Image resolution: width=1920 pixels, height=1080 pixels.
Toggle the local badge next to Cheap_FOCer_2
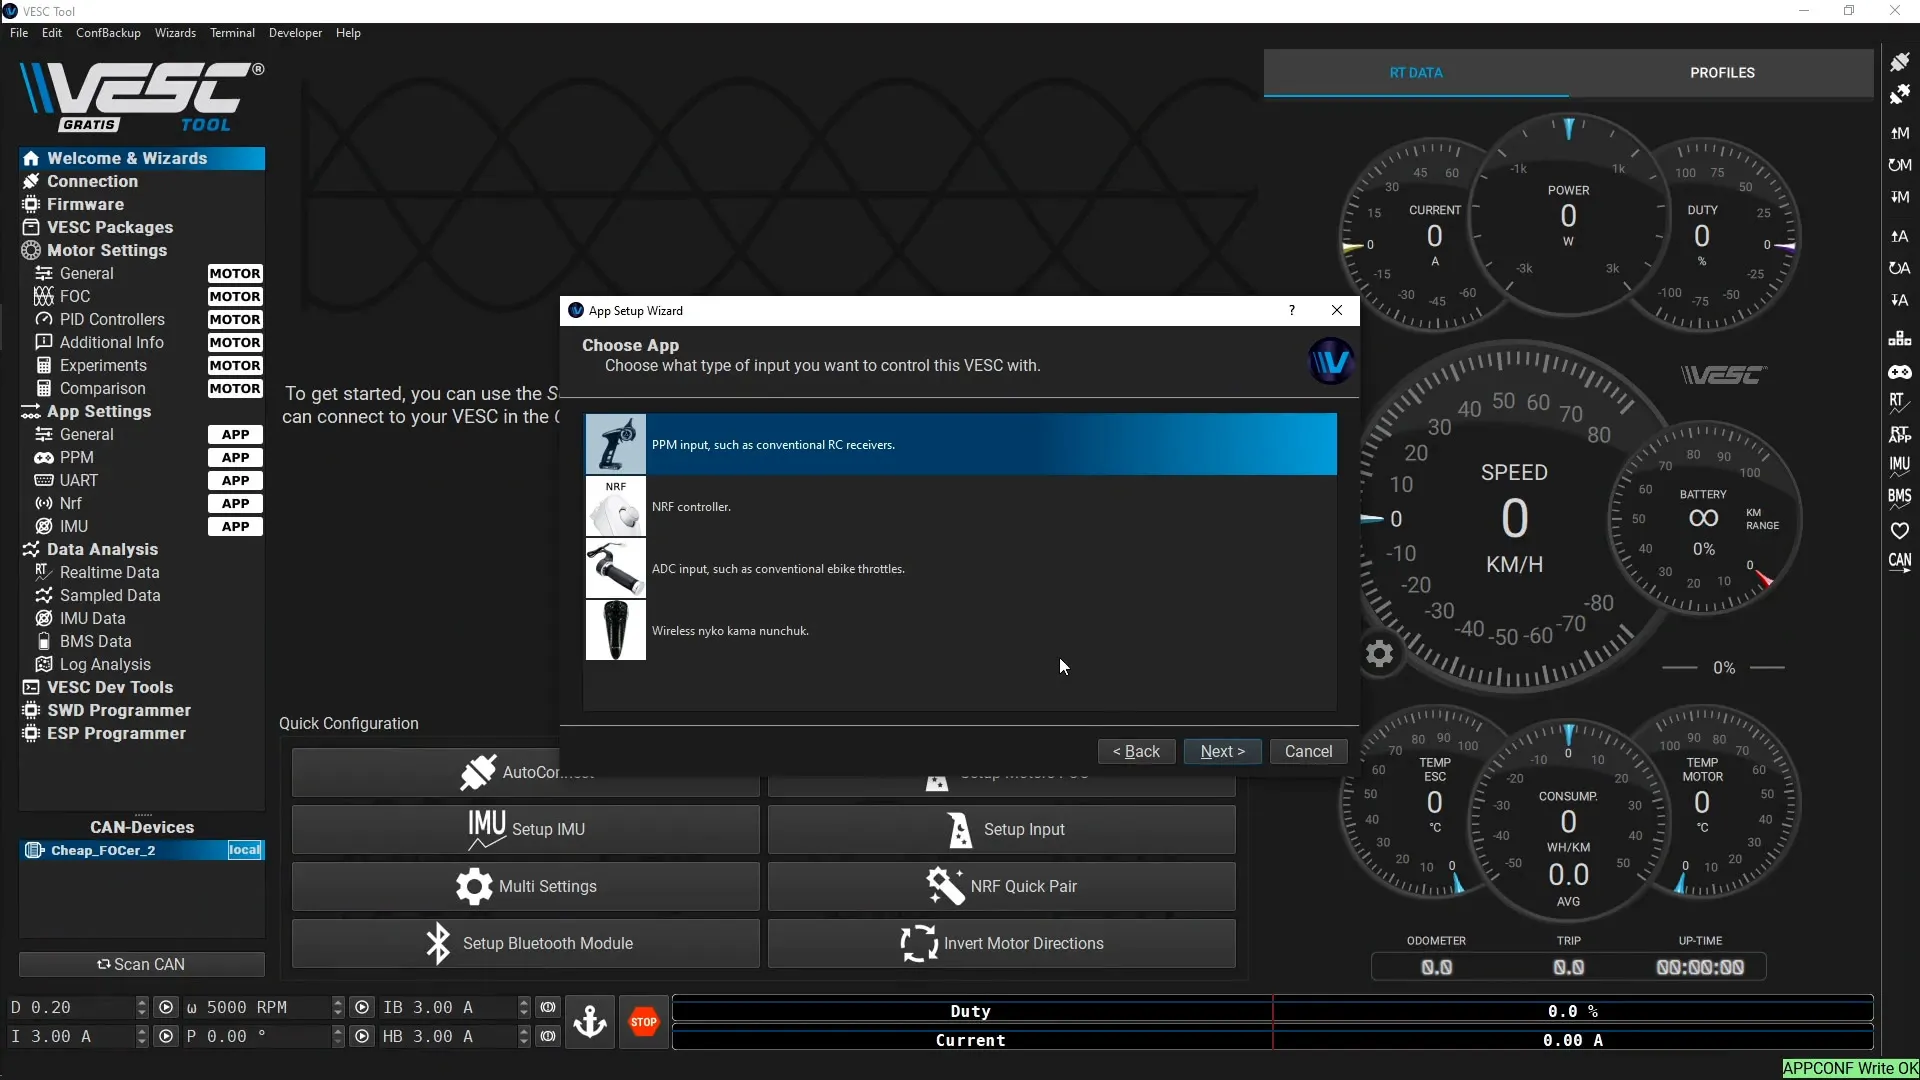pos(244,850)
